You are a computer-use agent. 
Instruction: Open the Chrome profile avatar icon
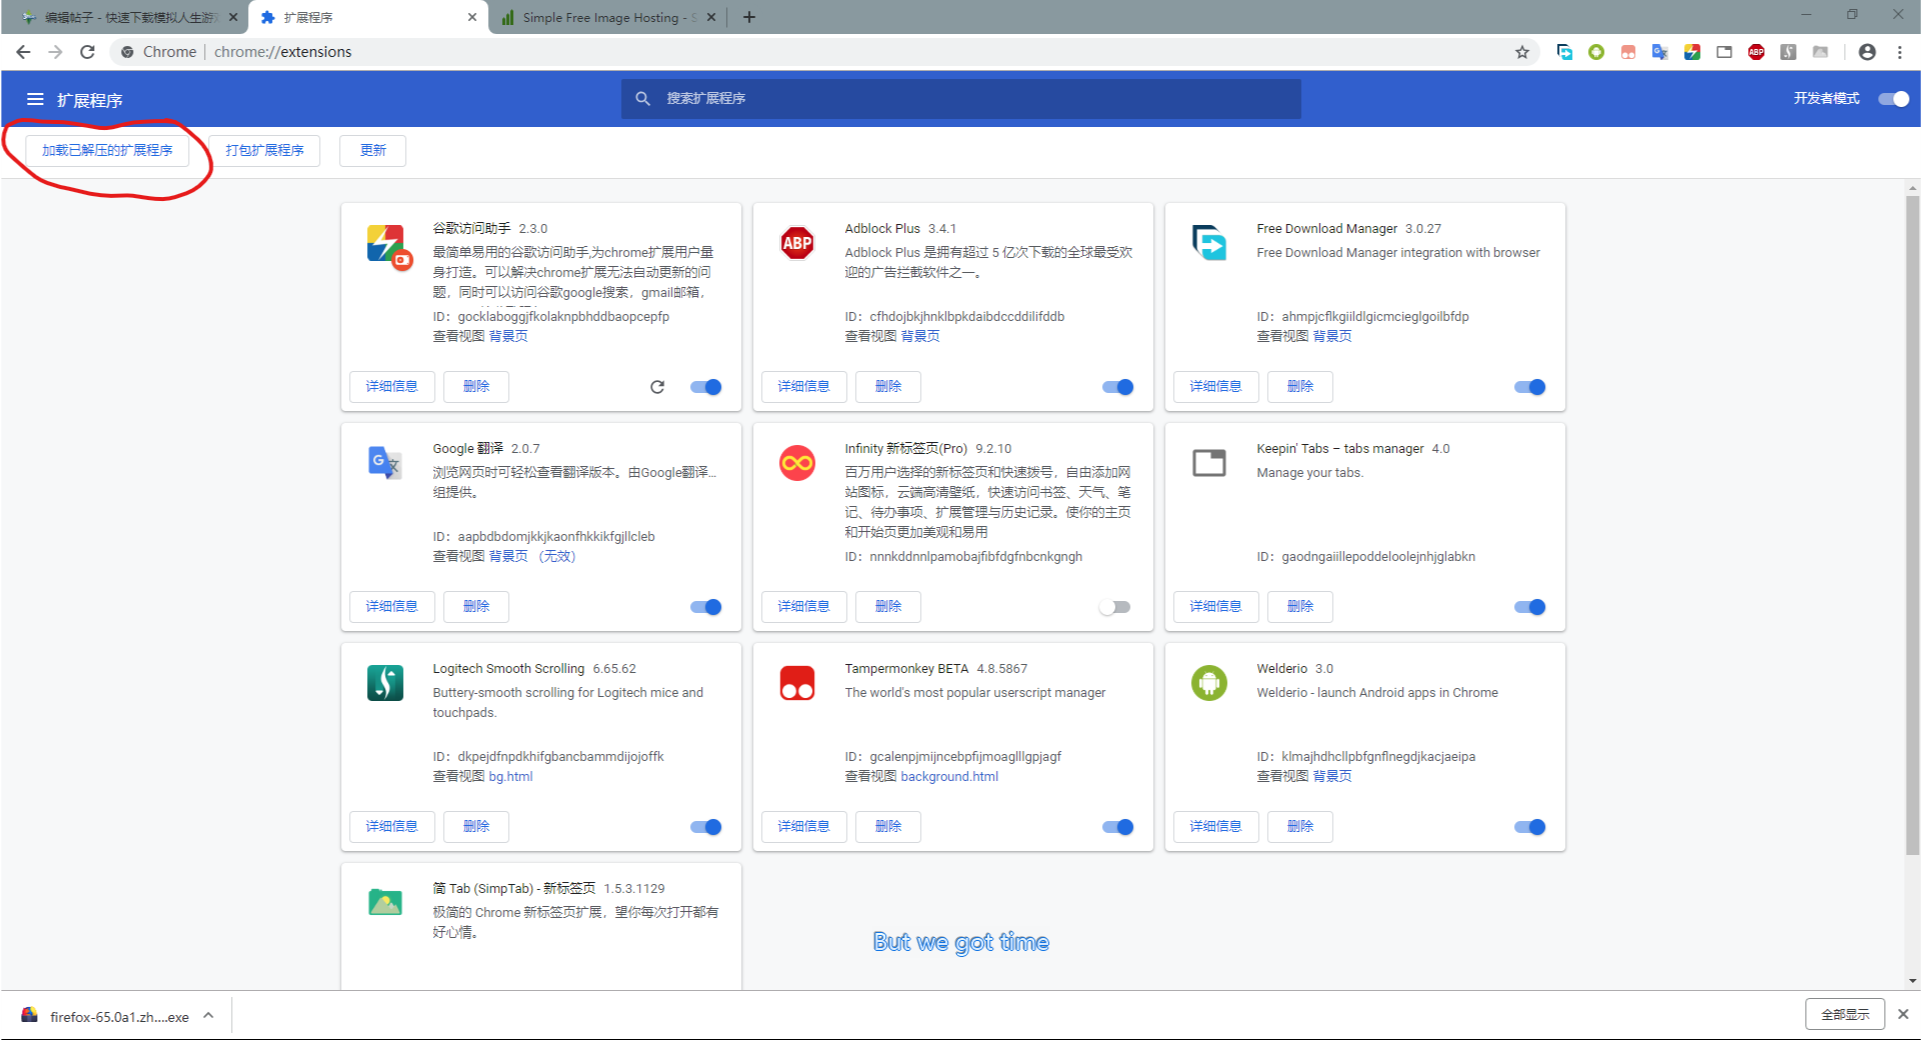(1867, 52)
